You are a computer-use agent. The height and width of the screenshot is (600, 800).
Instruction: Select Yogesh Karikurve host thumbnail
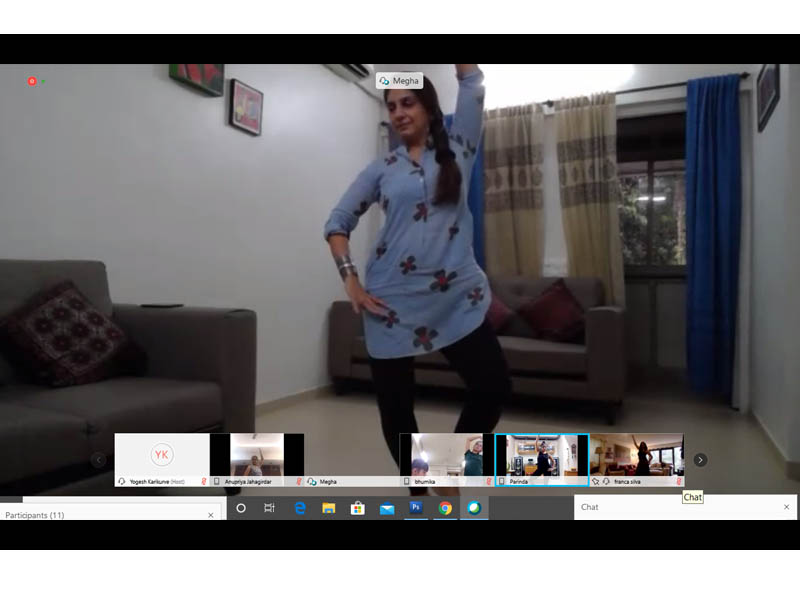tap(162, 455)
